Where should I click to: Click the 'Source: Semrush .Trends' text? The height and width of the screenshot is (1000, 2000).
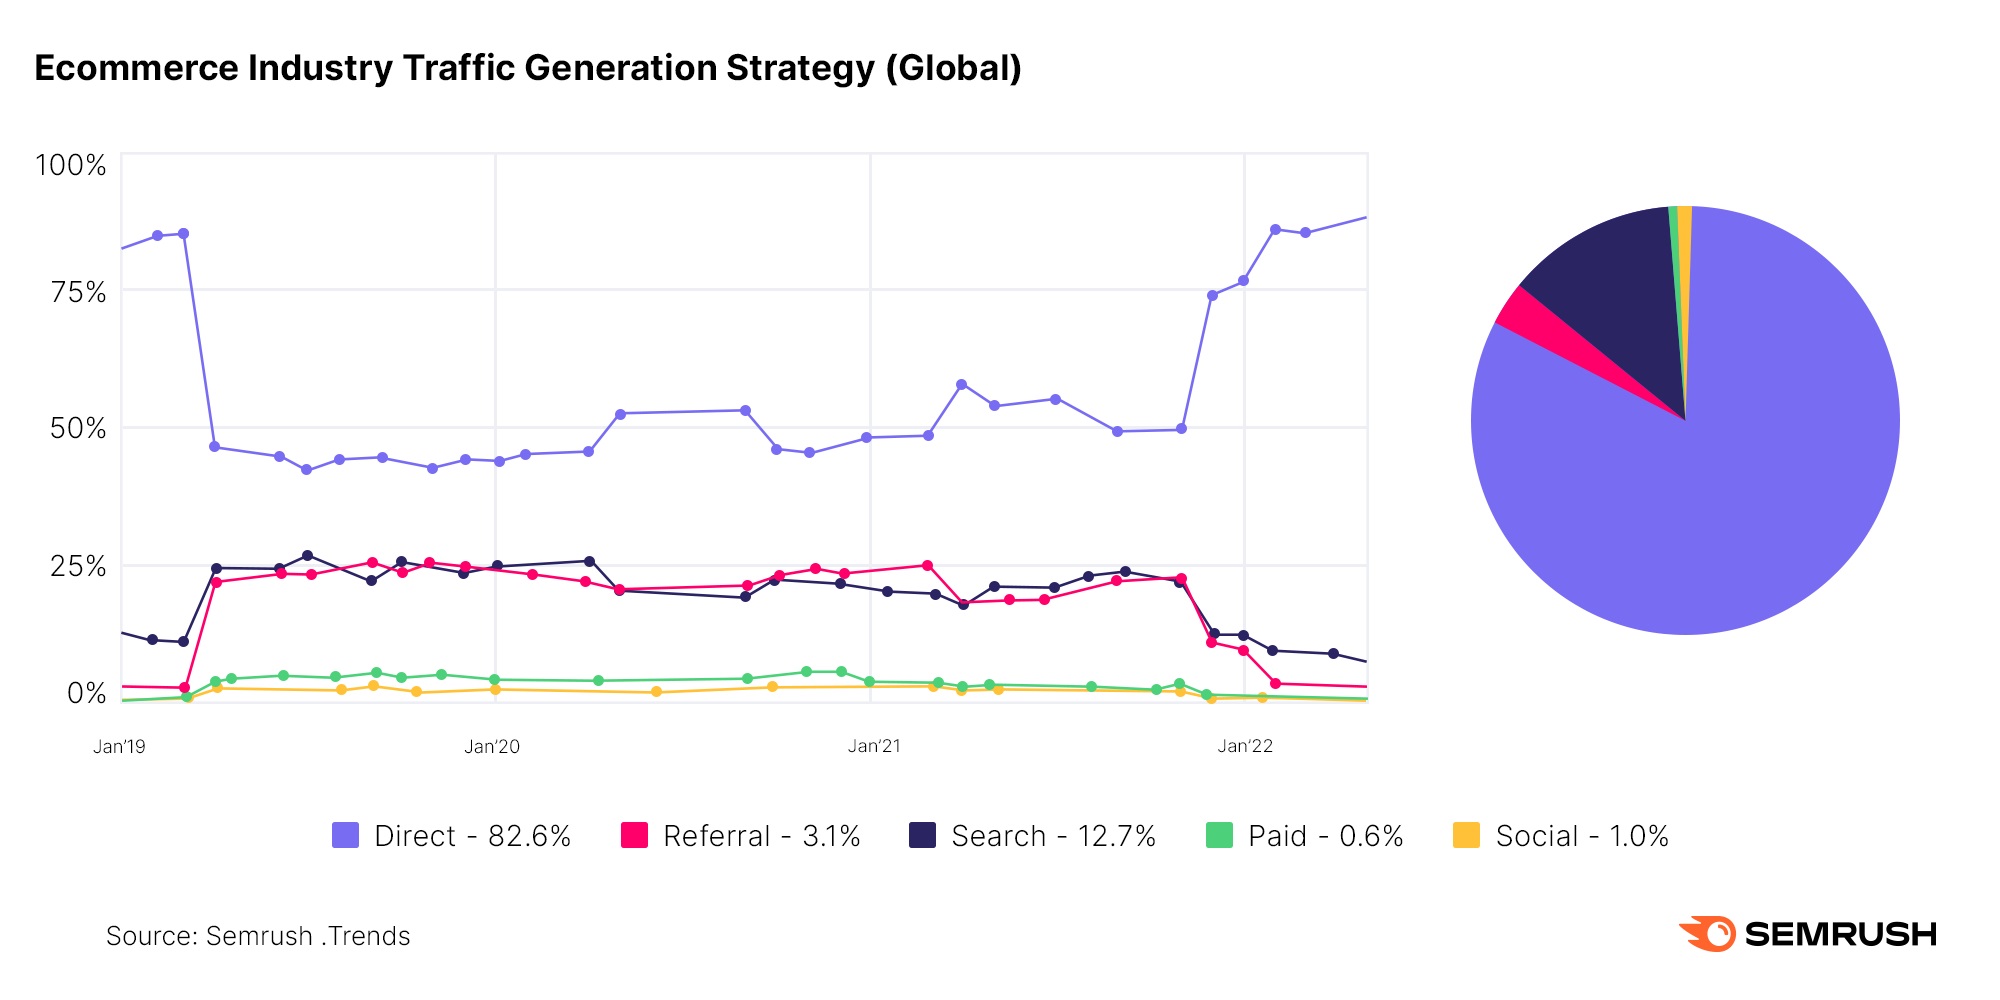tap(258, 936)
